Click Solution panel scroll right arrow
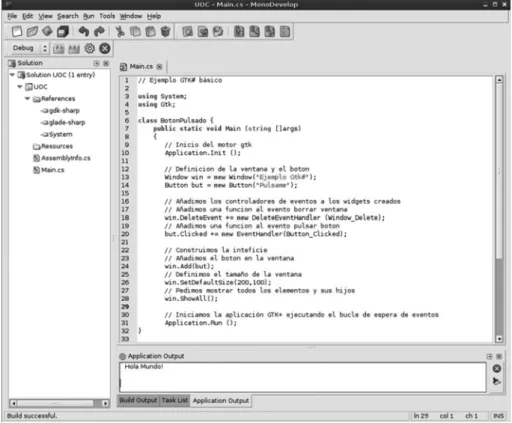Viewport: 512px width, 423px height. [x=105, y=403]
